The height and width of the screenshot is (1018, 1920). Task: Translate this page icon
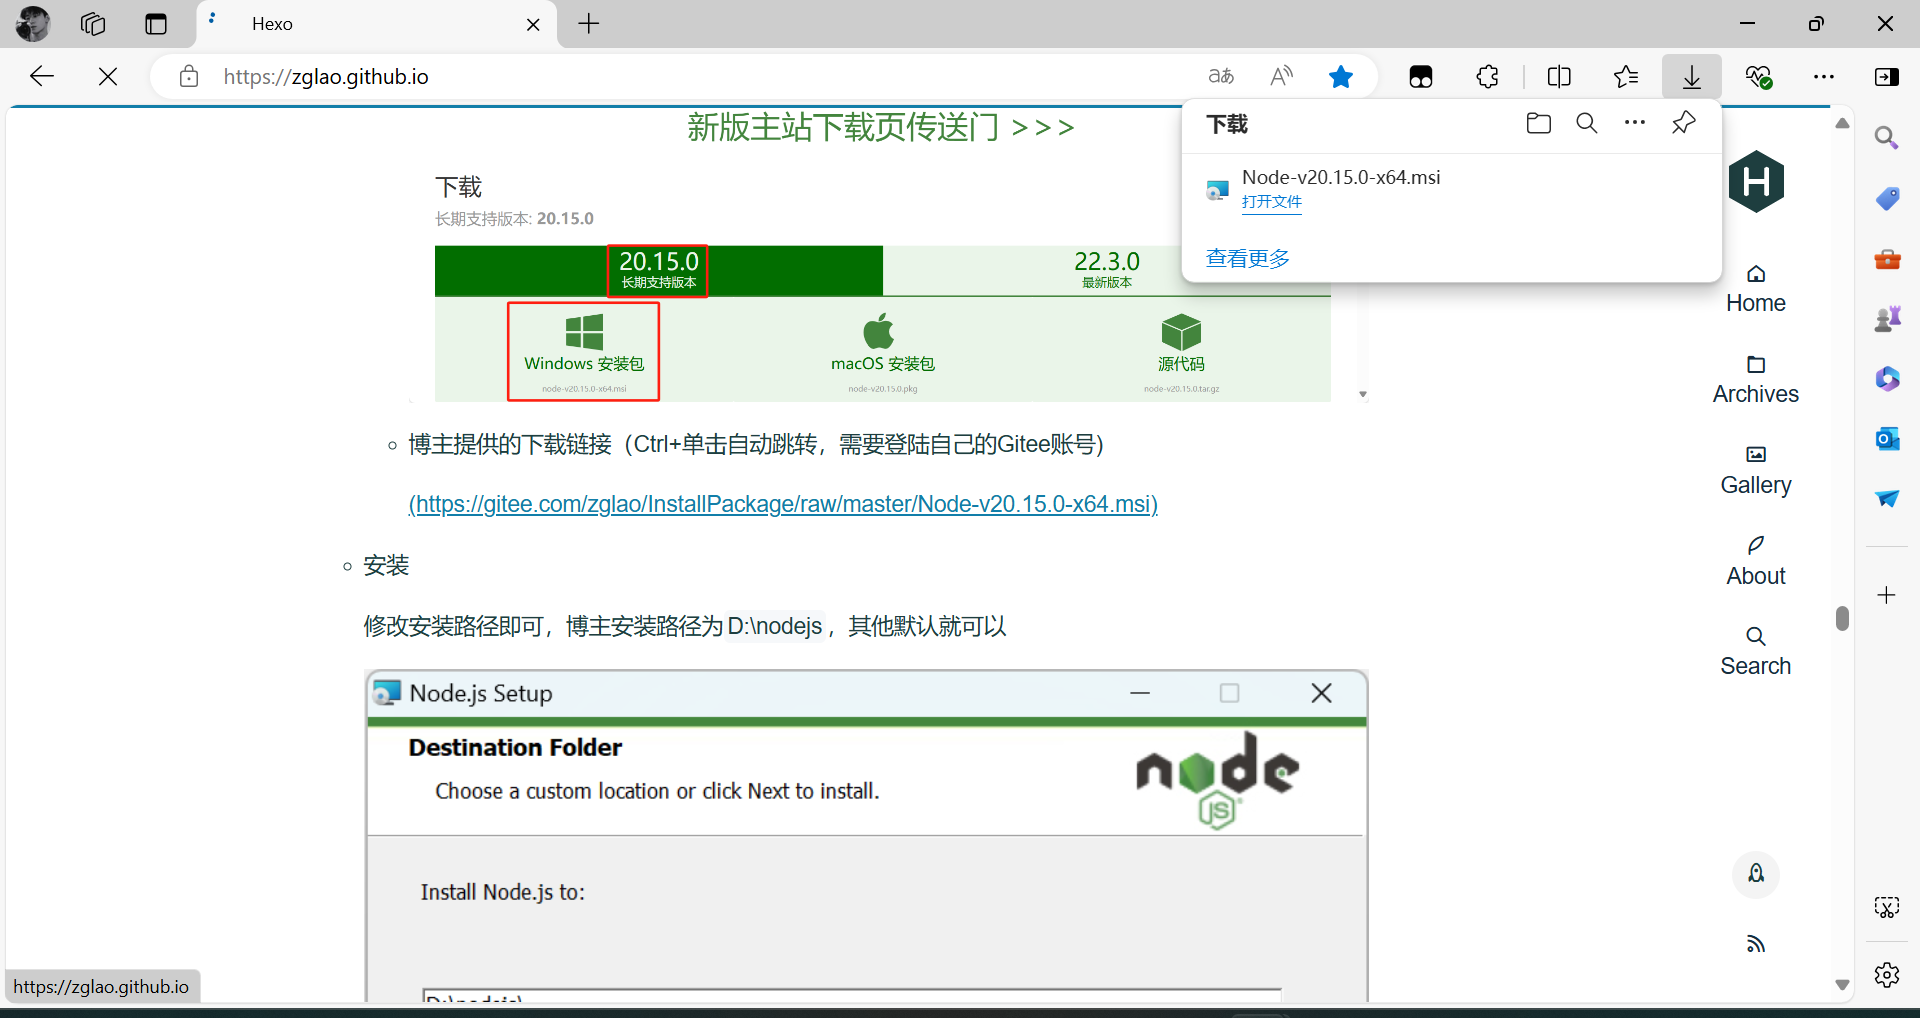coord(1221,76)
